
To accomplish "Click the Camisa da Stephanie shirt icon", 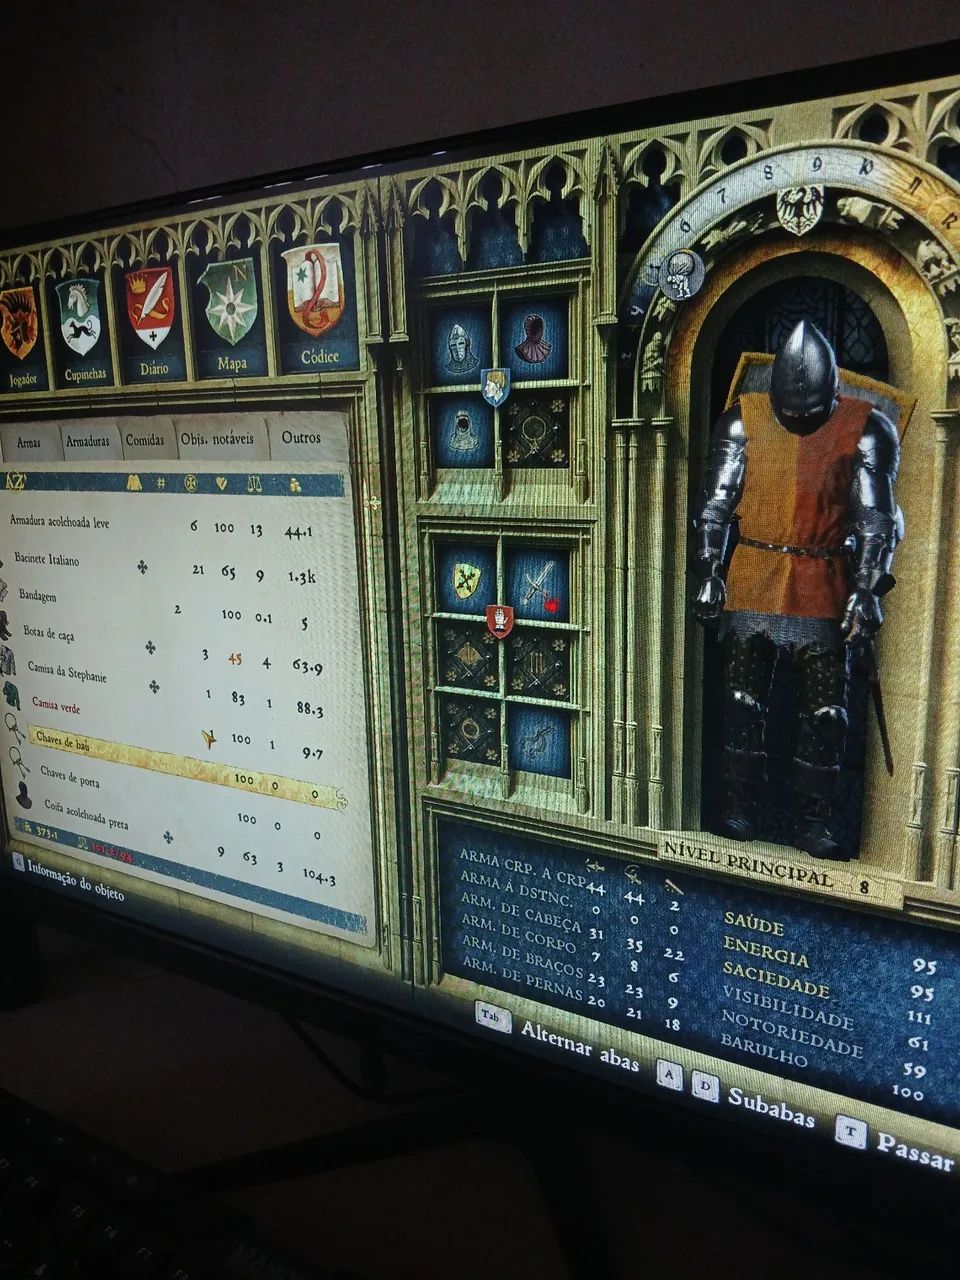I will [x=7, y=661].
